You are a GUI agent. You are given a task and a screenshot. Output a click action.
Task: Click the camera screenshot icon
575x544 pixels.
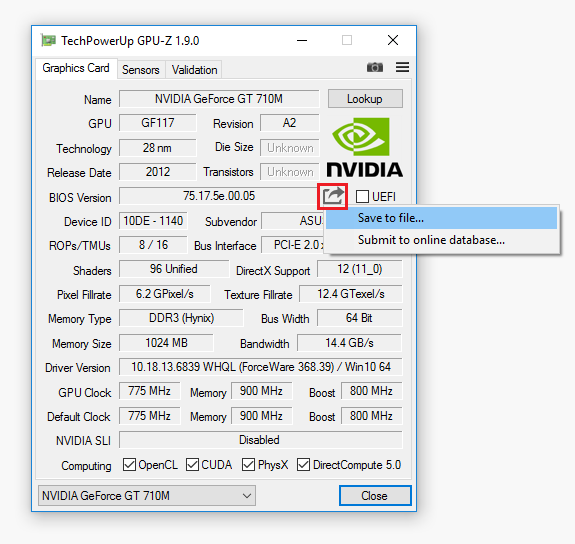coord(375,67)
